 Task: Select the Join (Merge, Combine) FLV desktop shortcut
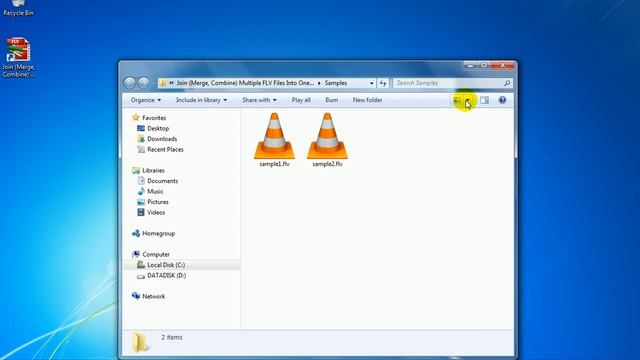pos(18,57)
